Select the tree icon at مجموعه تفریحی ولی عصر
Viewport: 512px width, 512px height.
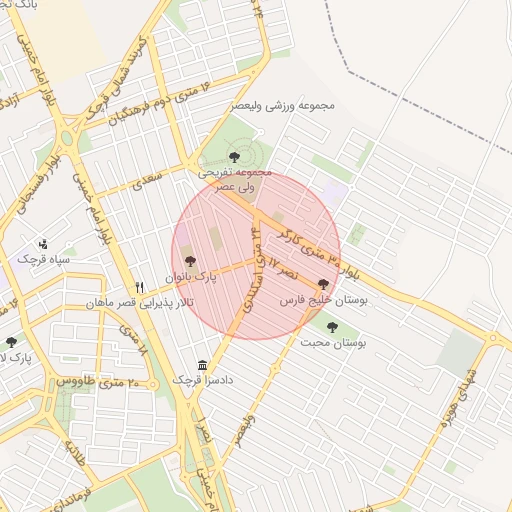(234, 157)
